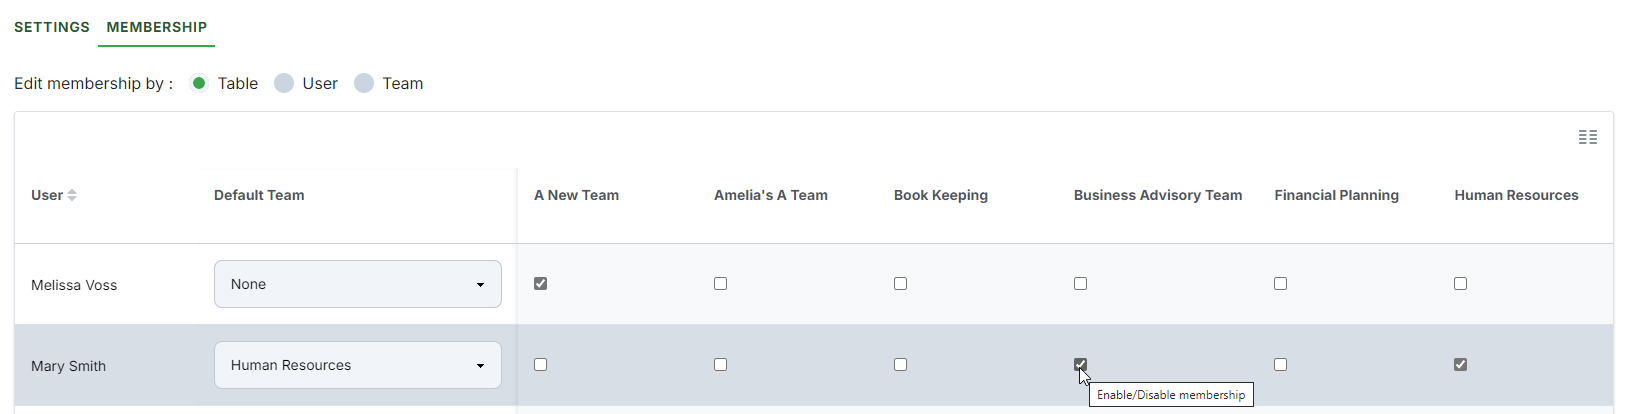Viewport: 1629px width, 414px height.
Task: Add Melissa Voss to Financial Planning
Action: (x=1281, y=284)
